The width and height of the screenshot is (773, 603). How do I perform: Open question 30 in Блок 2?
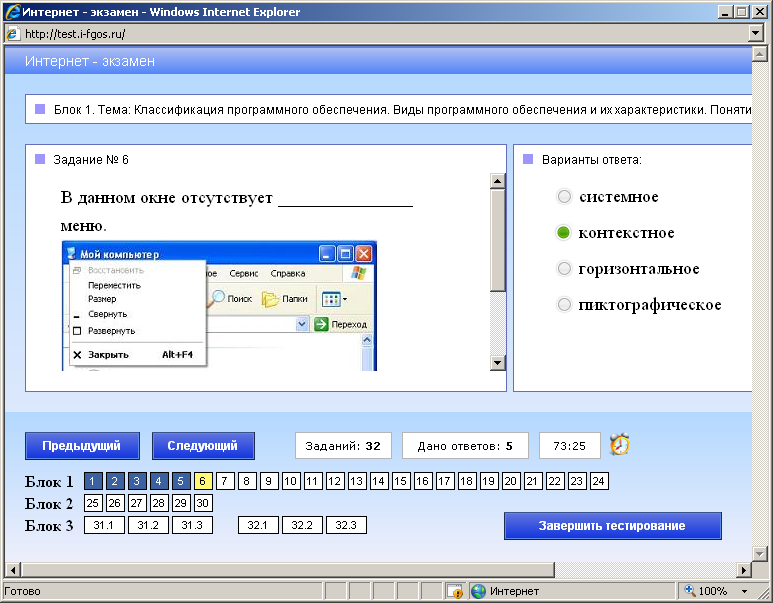click(203, 503)
